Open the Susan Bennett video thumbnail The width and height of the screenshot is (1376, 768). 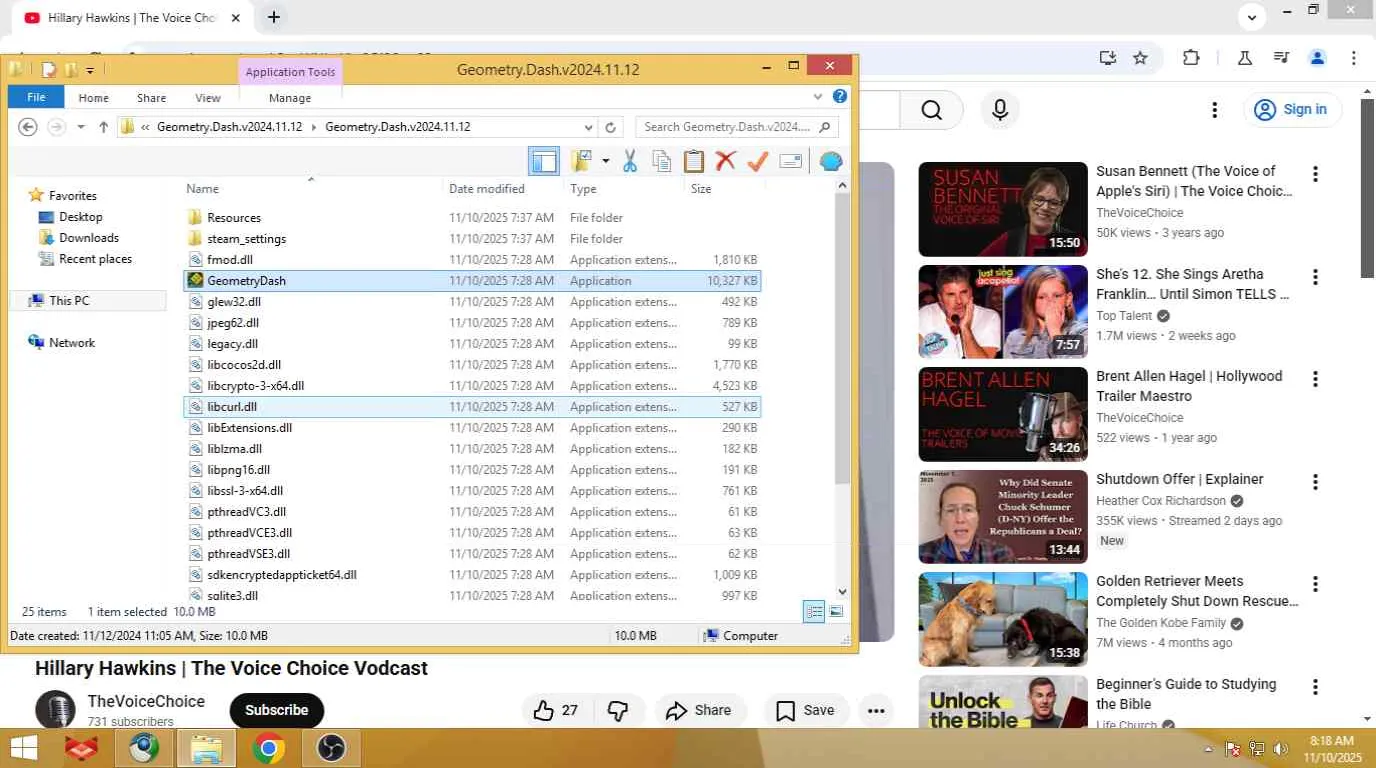[x=1003, y=209]
